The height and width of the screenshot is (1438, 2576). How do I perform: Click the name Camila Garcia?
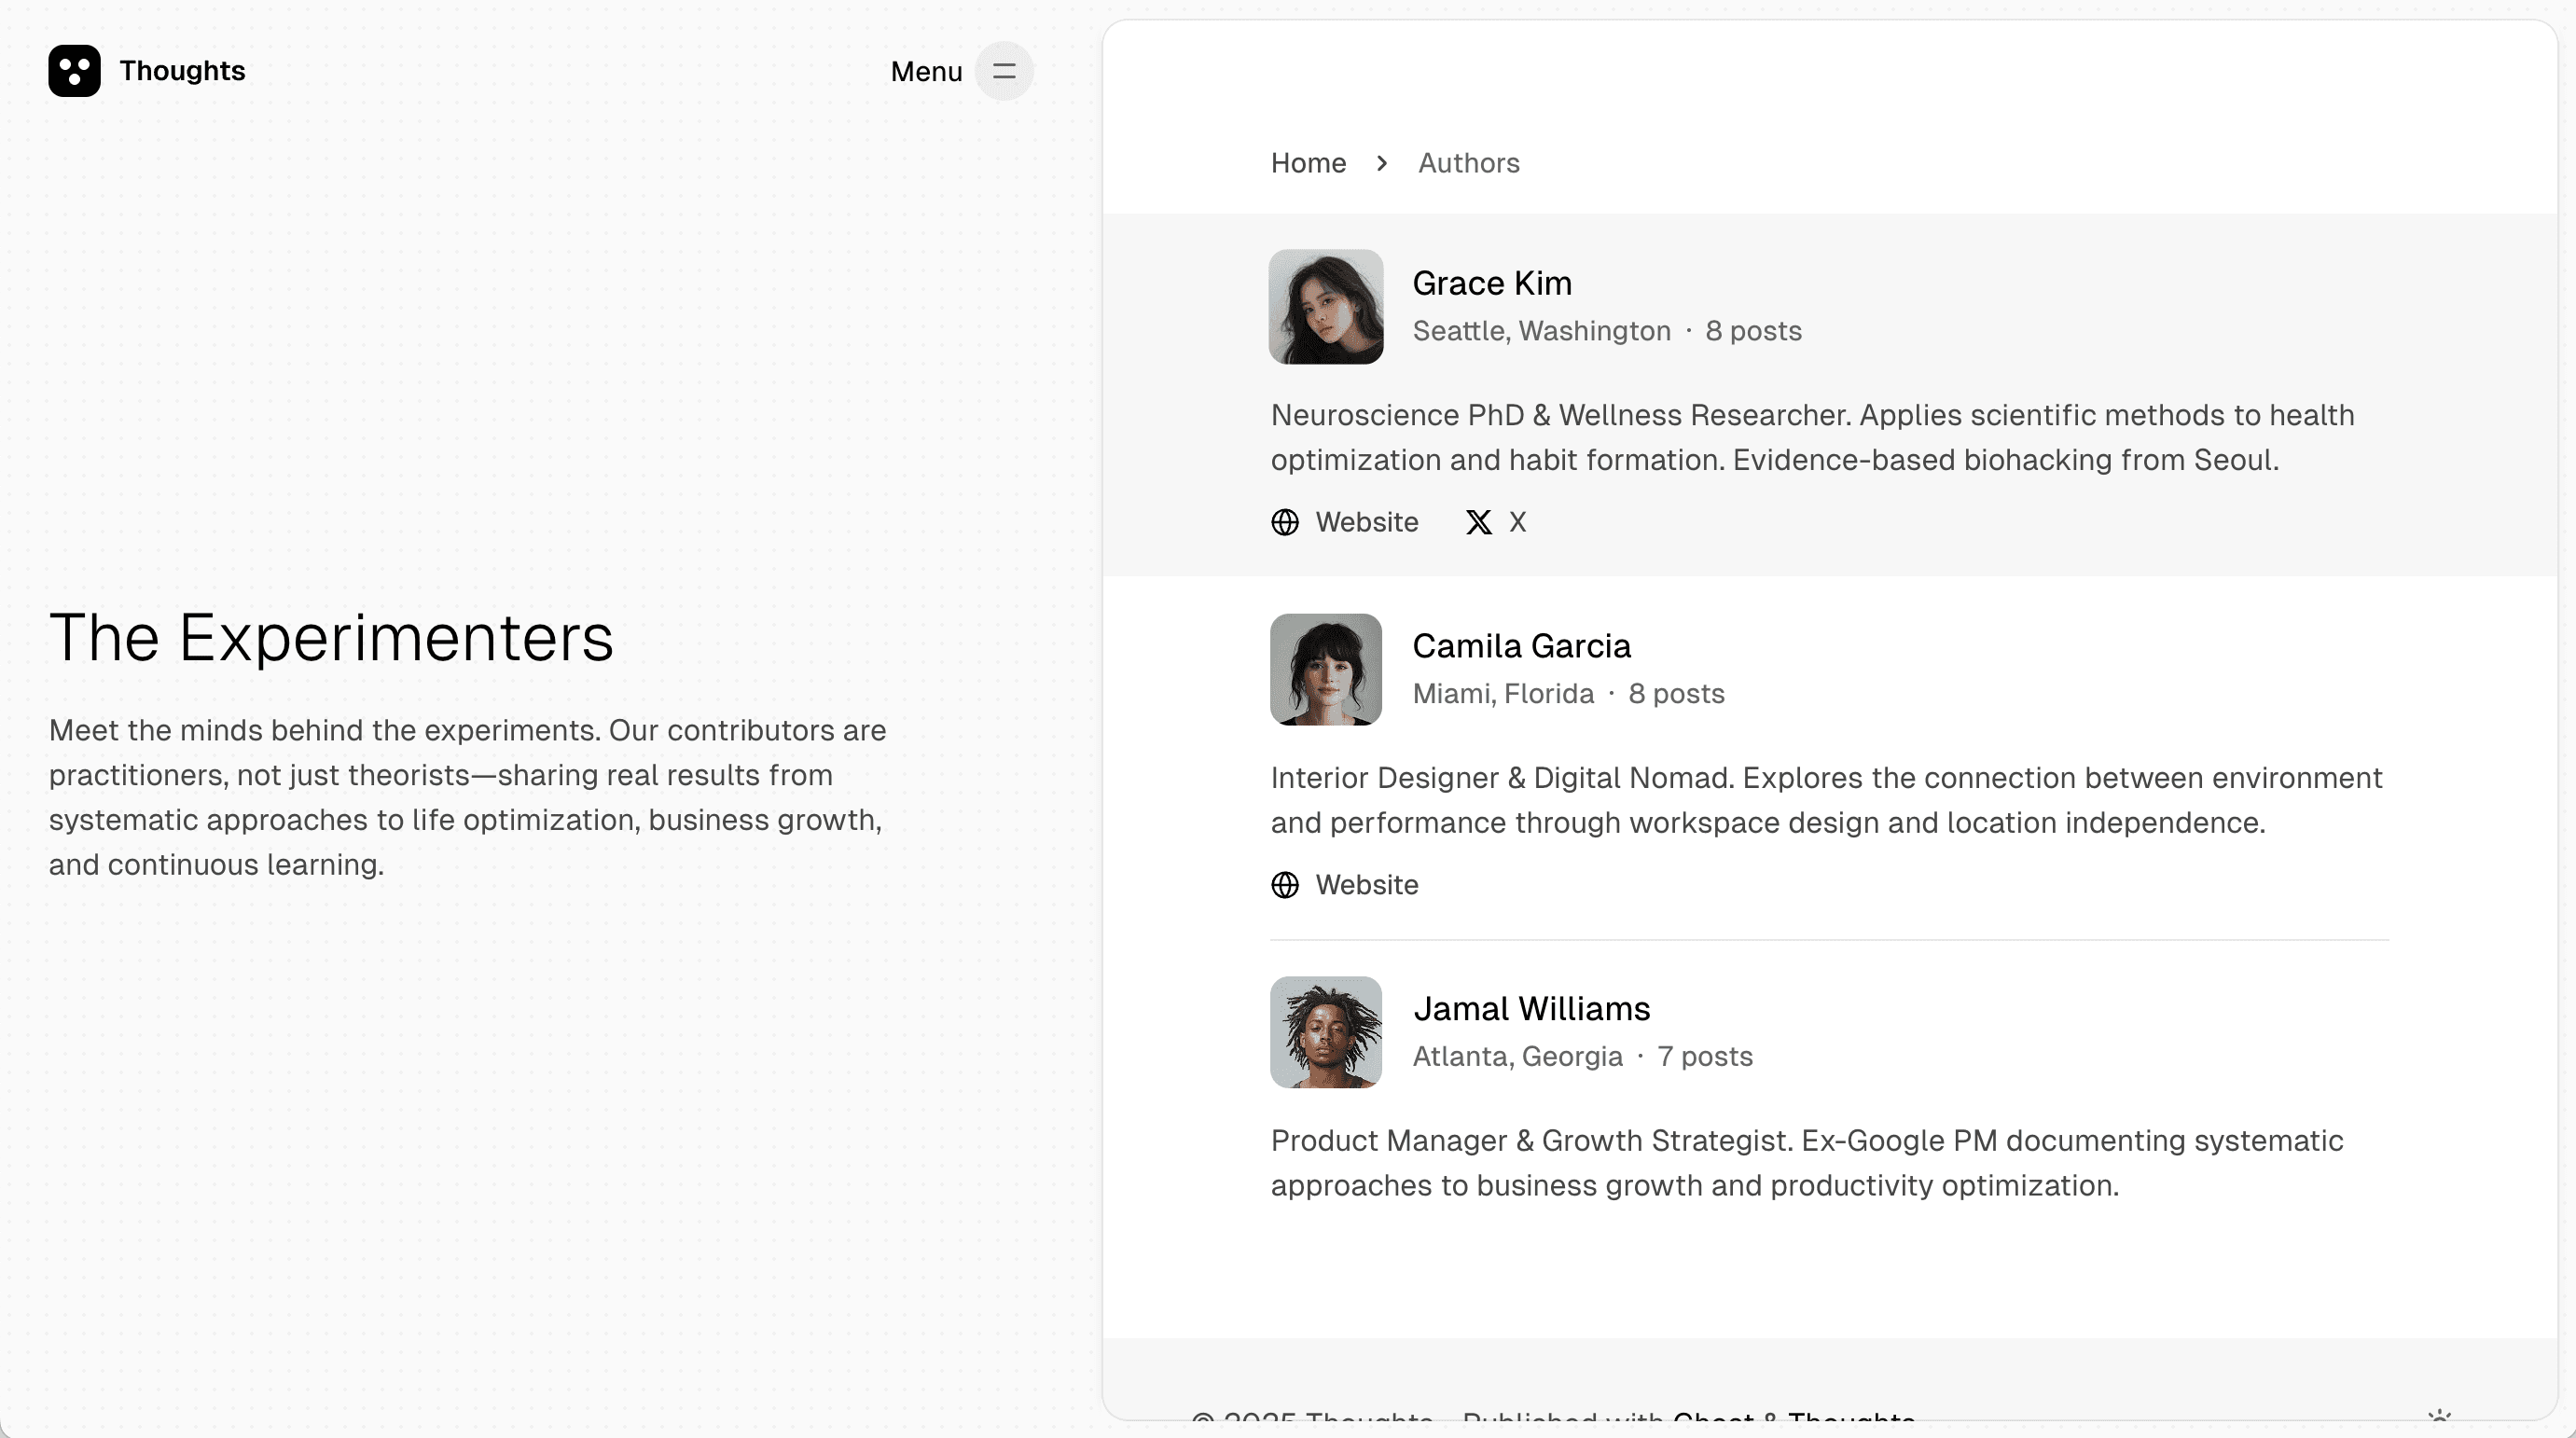coord(1521,645)
